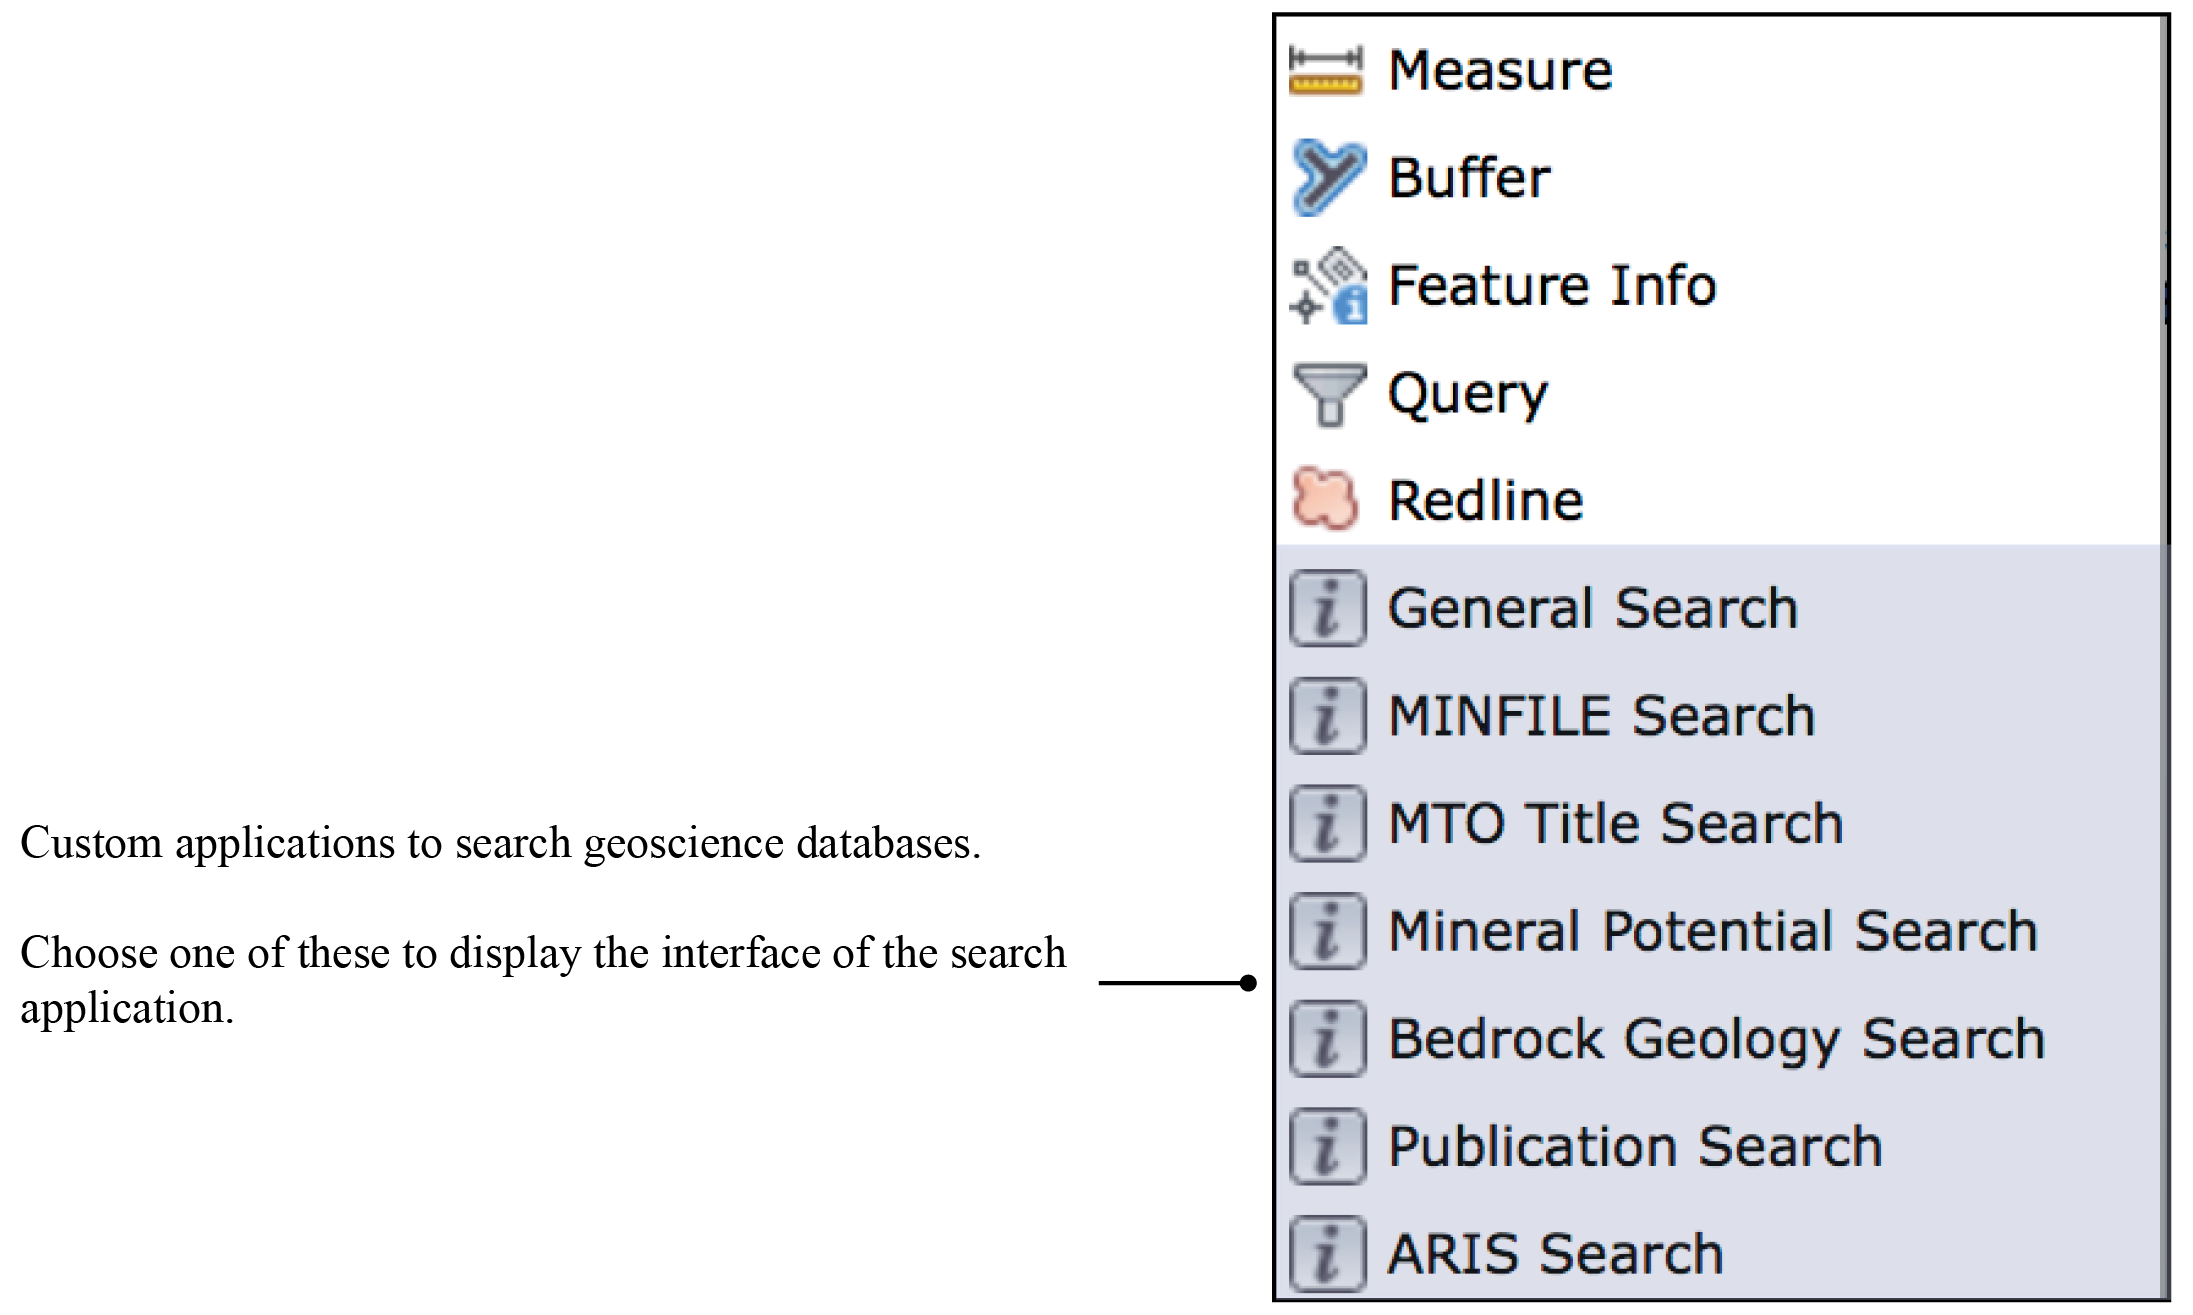Open General Search from the list
The height and width of the screenshot is (1315, 2193).
(1593, 608)
